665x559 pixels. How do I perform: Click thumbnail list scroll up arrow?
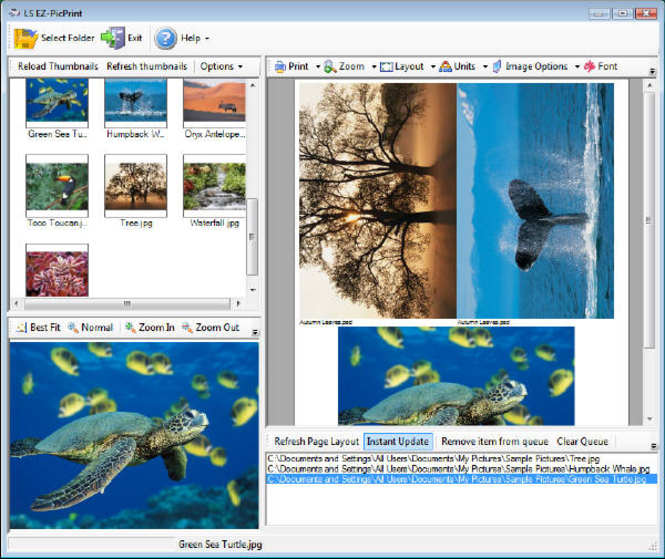click(x=252, y=85)
